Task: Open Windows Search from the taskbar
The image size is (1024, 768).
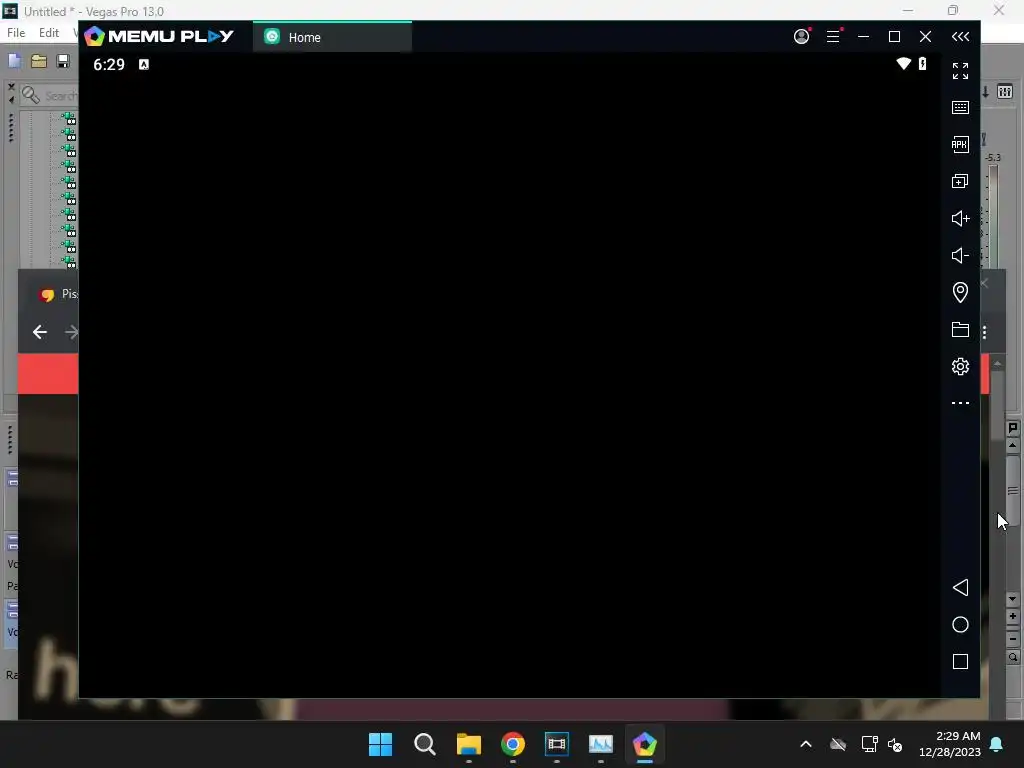Action: 424,744
